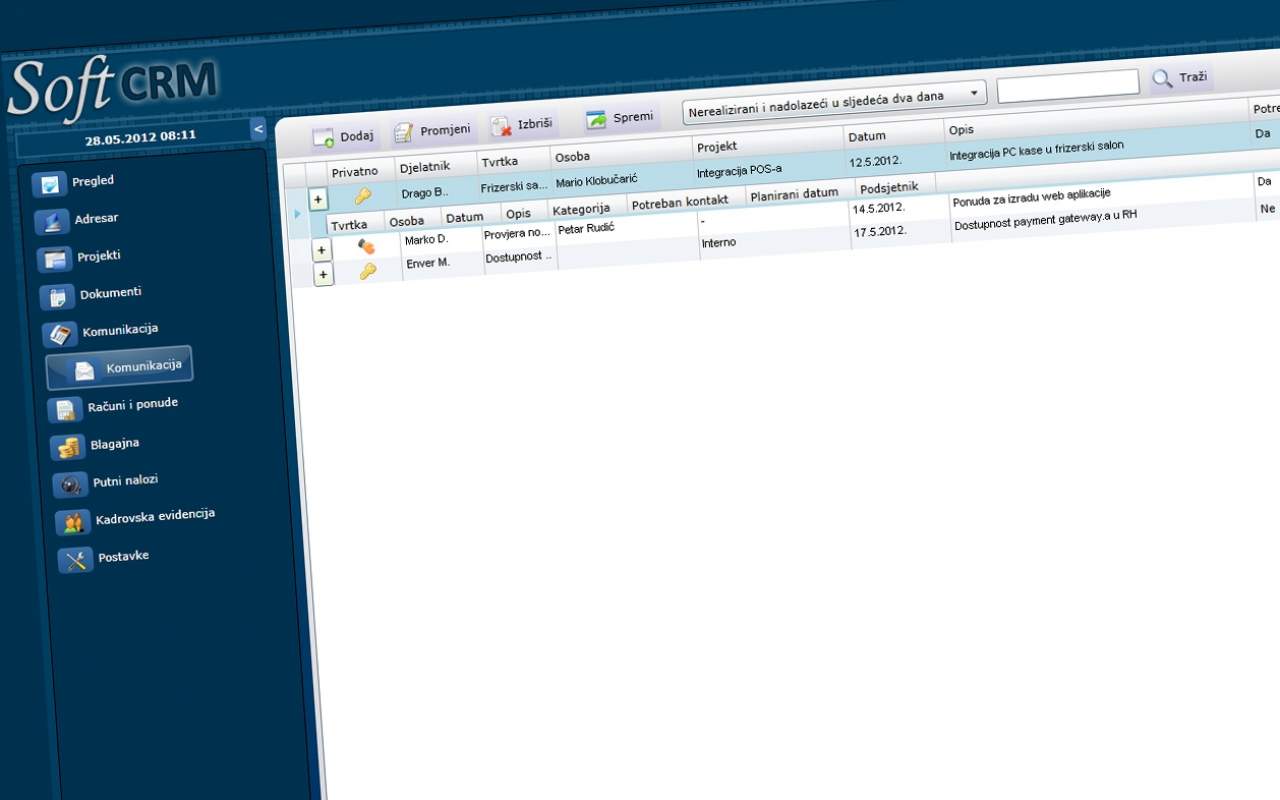Click the blue row indicator arrow at grid edge
Viewport: 1280px width, 800px height.
coord(297,214)
